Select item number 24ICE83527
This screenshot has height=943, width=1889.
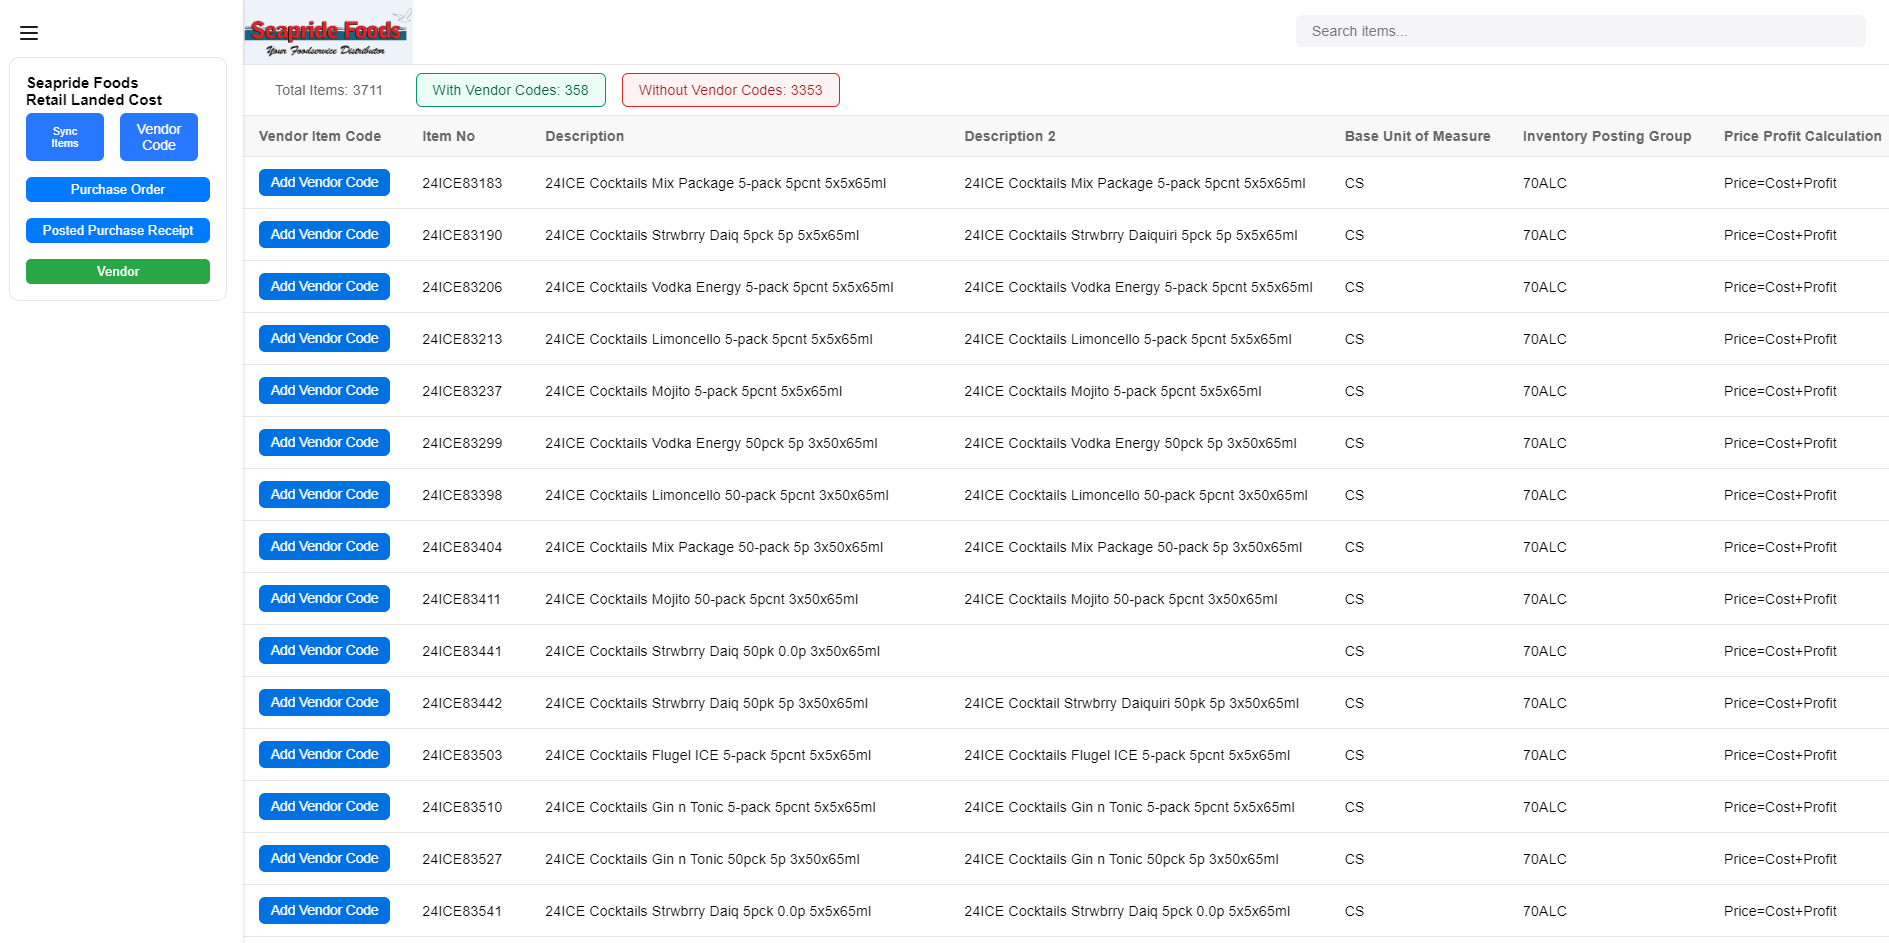462,859
